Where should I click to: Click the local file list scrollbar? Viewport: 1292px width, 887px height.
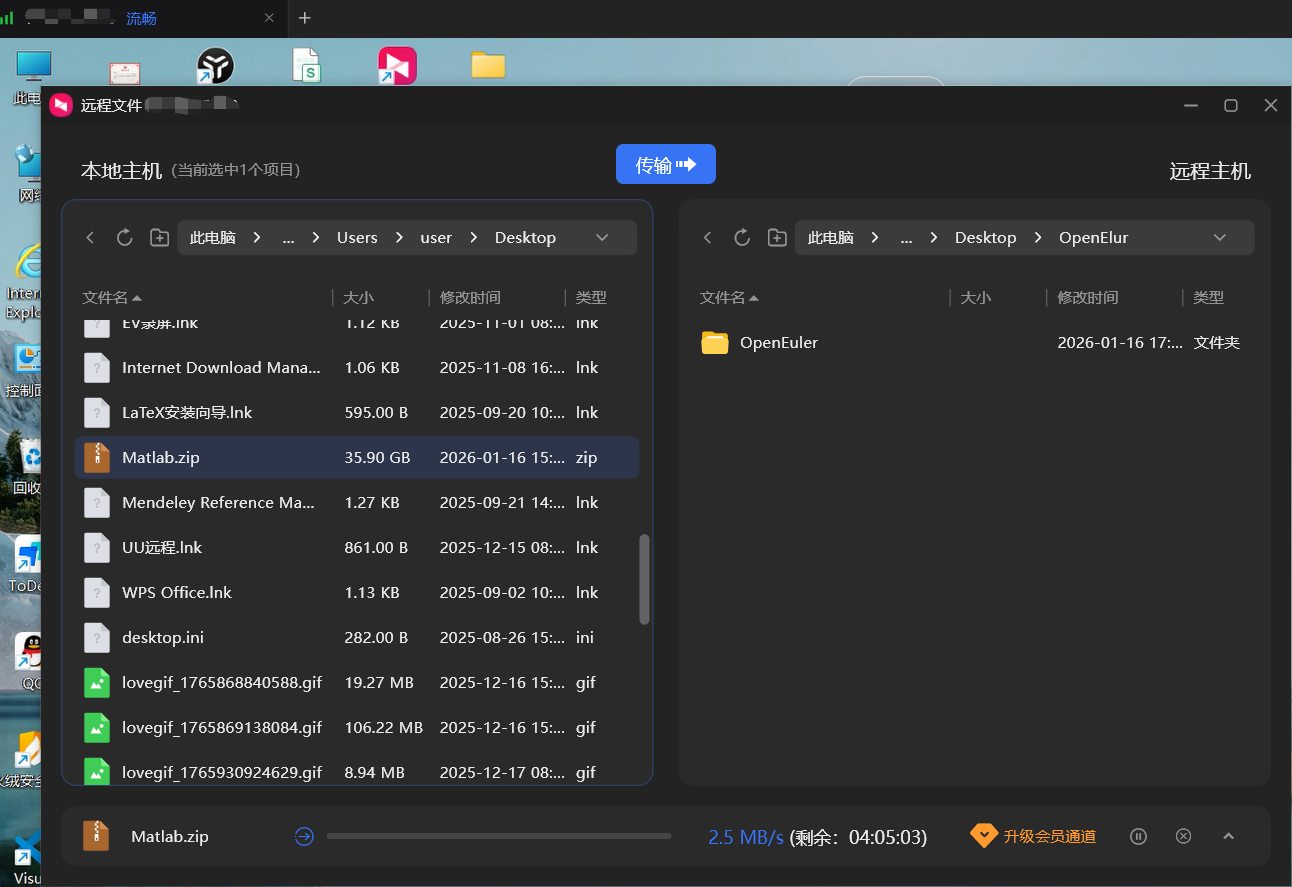644,578
